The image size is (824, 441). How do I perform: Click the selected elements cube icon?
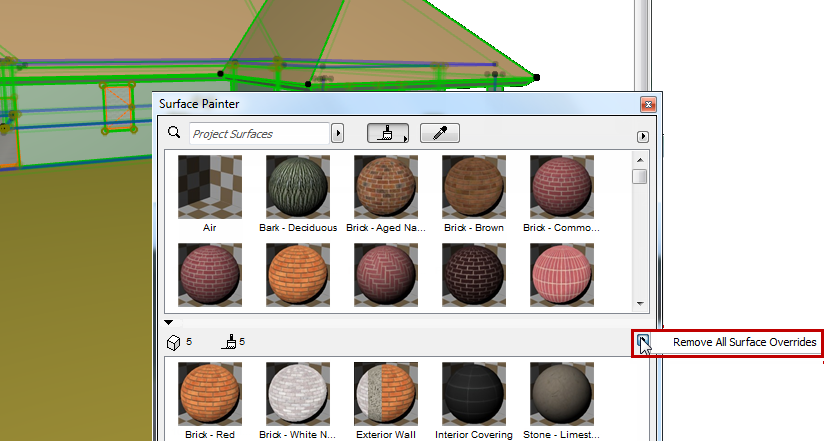[x=173, y=343]
